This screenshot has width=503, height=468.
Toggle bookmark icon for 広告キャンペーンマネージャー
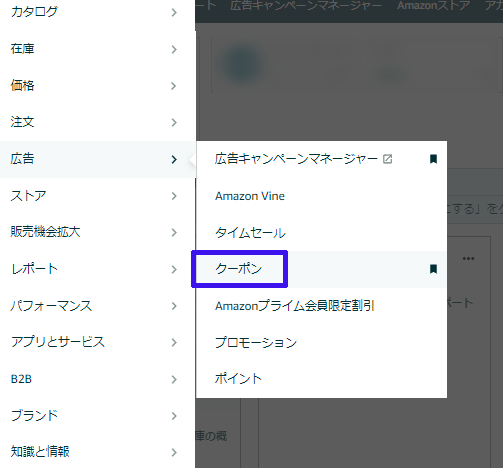[x=433, y=159]
